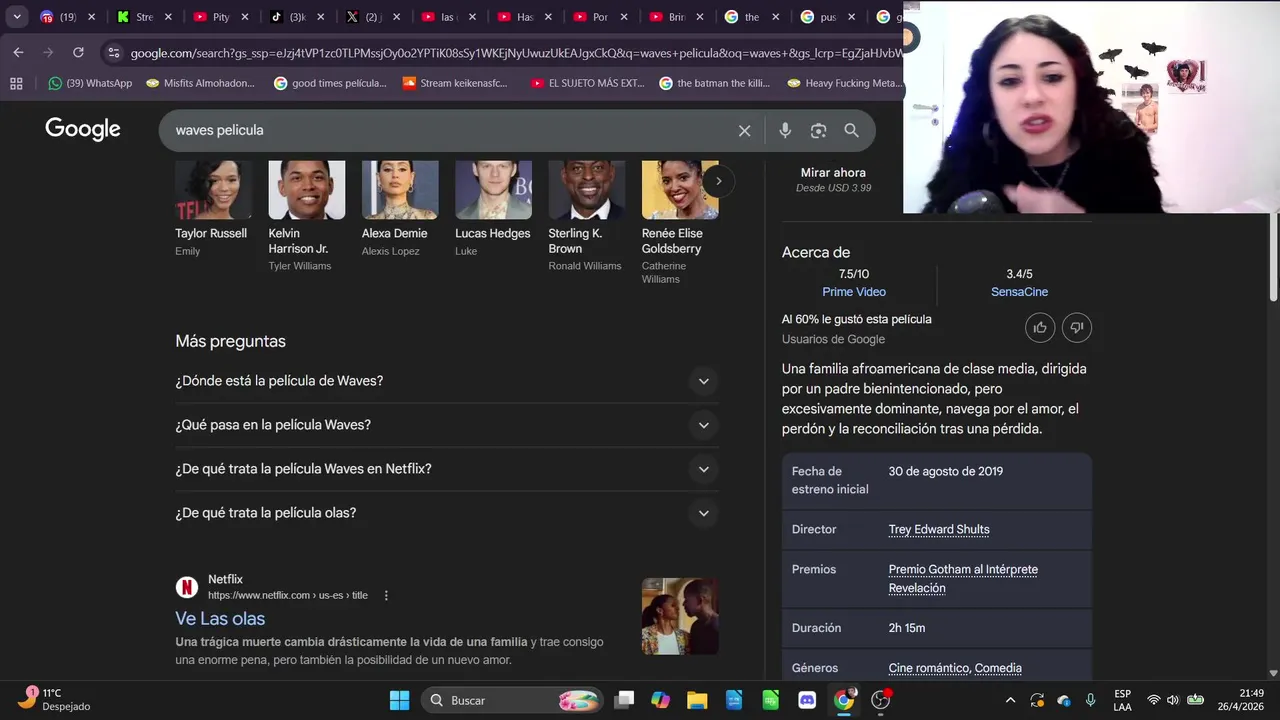Image resolution: width=1280 pixels, height=720 pixels.
Task: Reload the page with refresh icon
Action: 78,52
